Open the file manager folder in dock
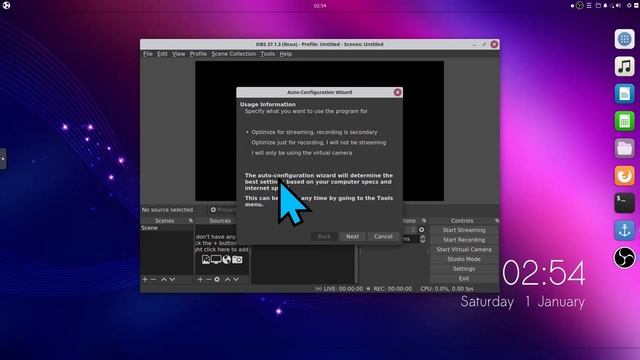 pos(624,149)
